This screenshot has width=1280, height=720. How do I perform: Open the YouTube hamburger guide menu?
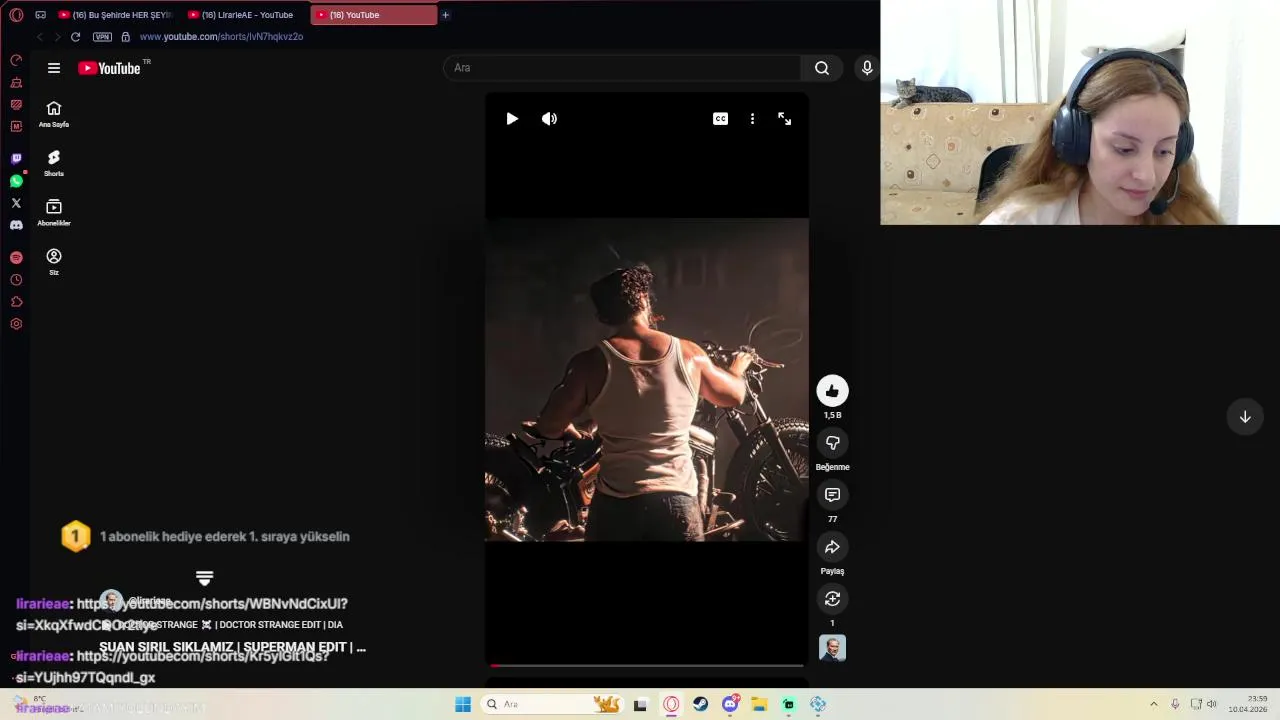pyautogui.click(x=54, y=68)
